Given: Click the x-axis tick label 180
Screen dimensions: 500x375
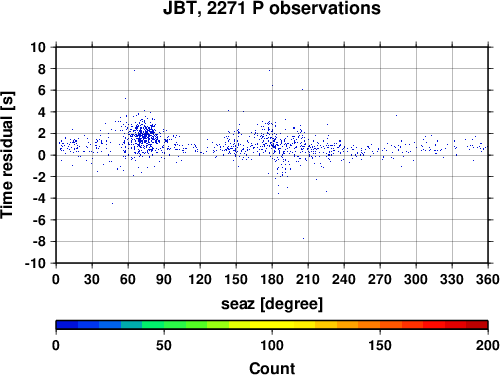Looking at the screenshot, I should click(x=272, y=279).
